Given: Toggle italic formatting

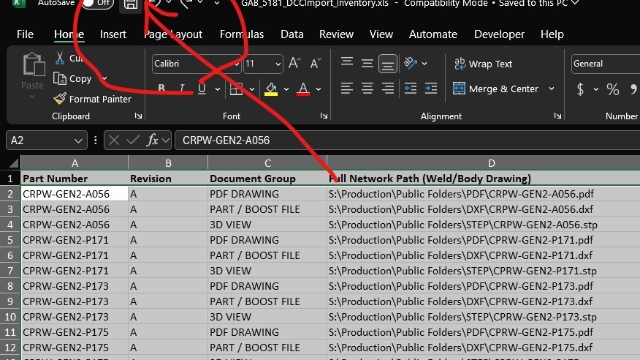Looking at the screenshot, I should pyautogui.click(x=182, y=88).
